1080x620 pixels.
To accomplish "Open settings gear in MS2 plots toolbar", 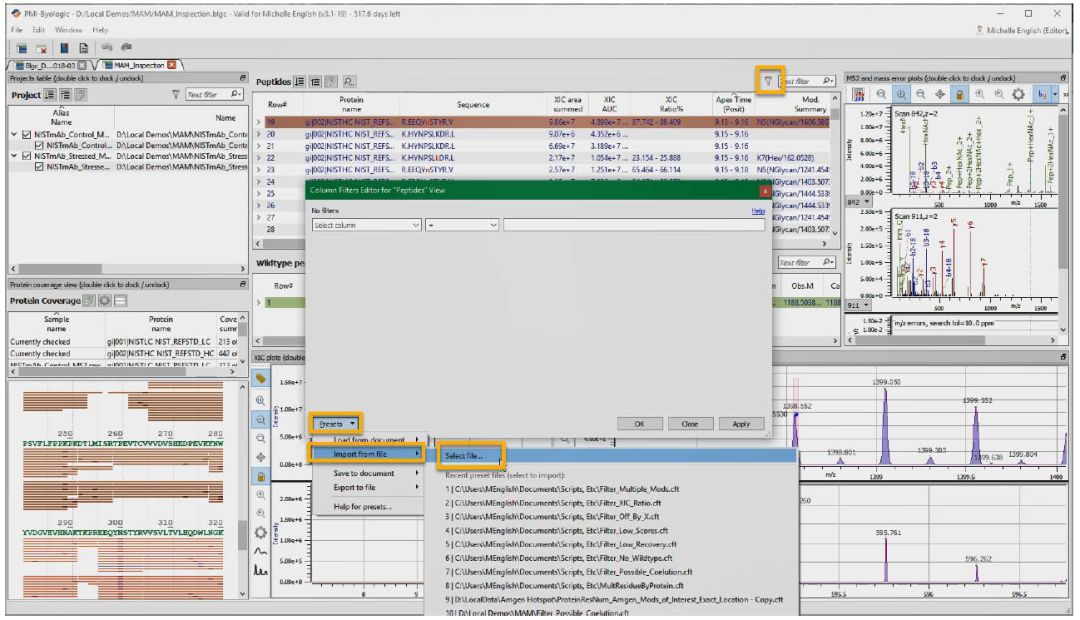I will pos(1018,94).
